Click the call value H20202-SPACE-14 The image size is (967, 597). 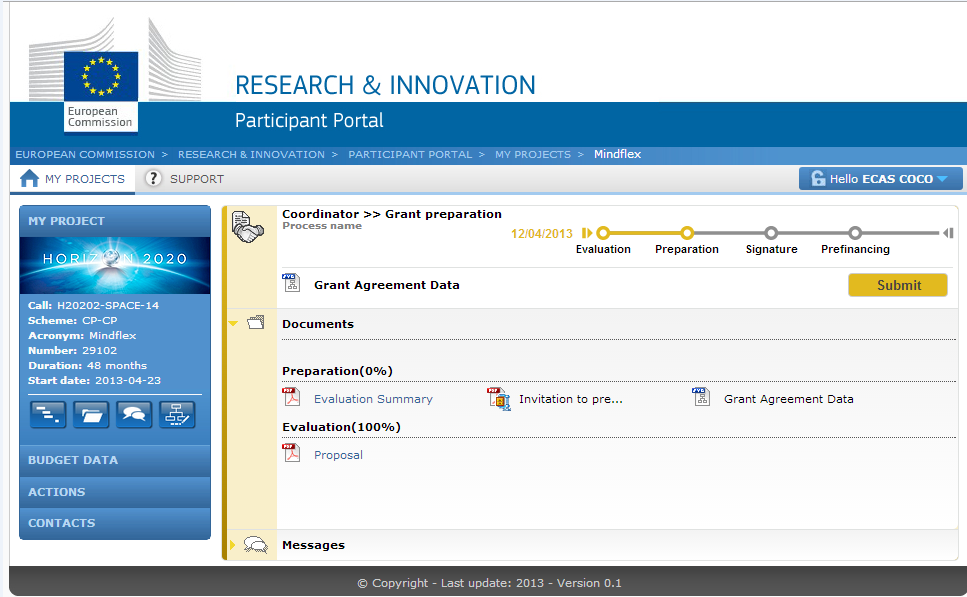[108, 305]
